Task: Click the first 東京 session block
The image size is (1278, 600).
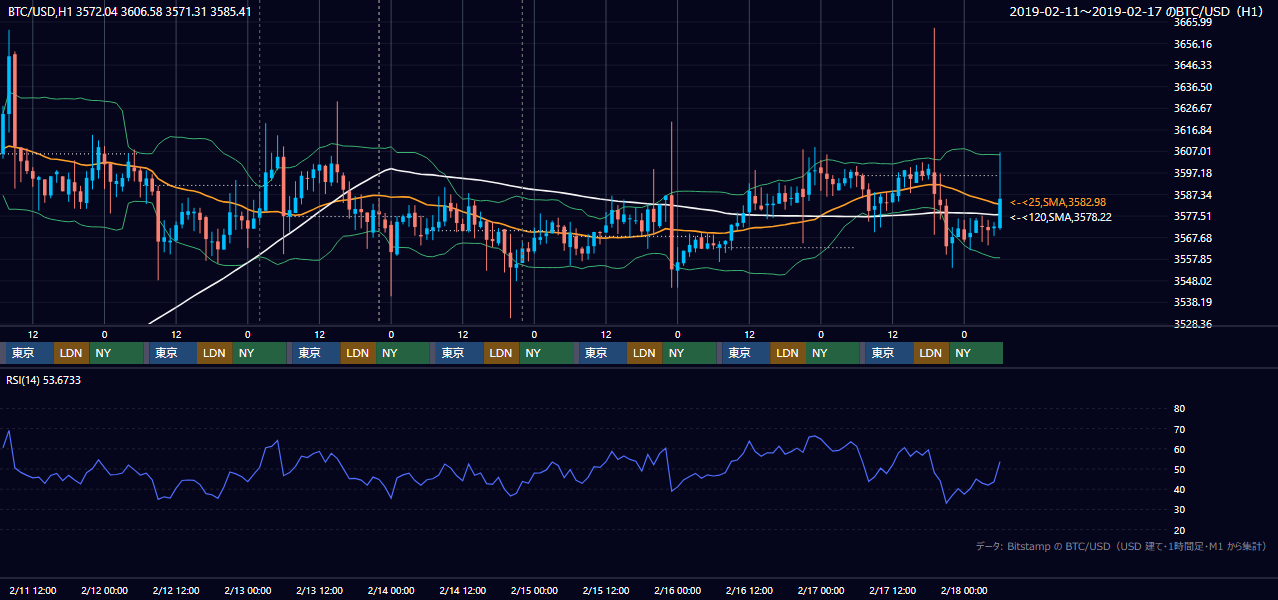Action: (30, 353)
